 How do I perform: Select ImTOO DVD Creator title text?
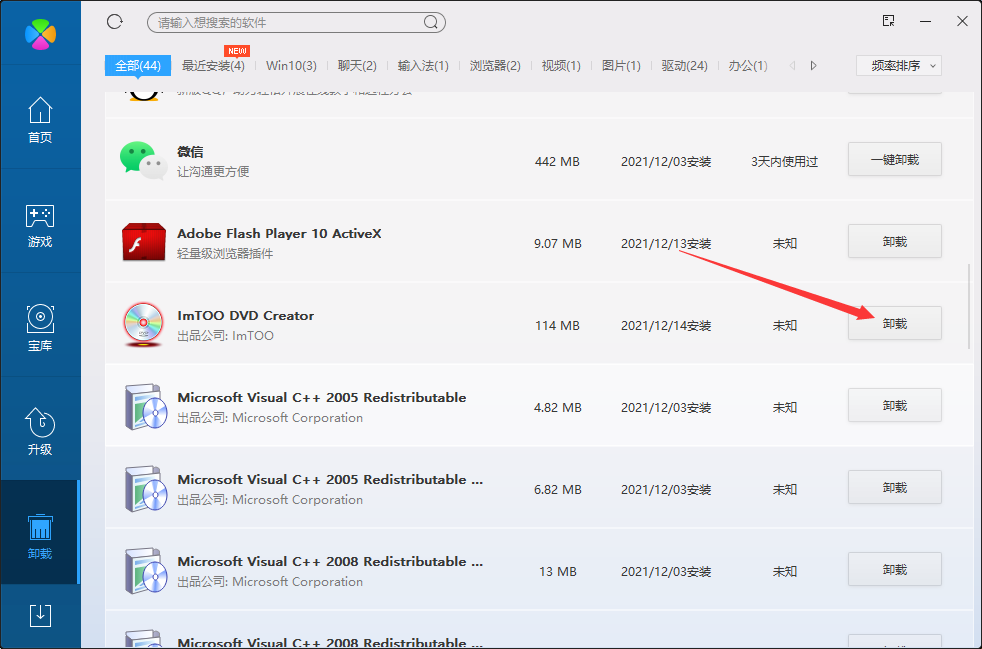click(x=246, y=316)
